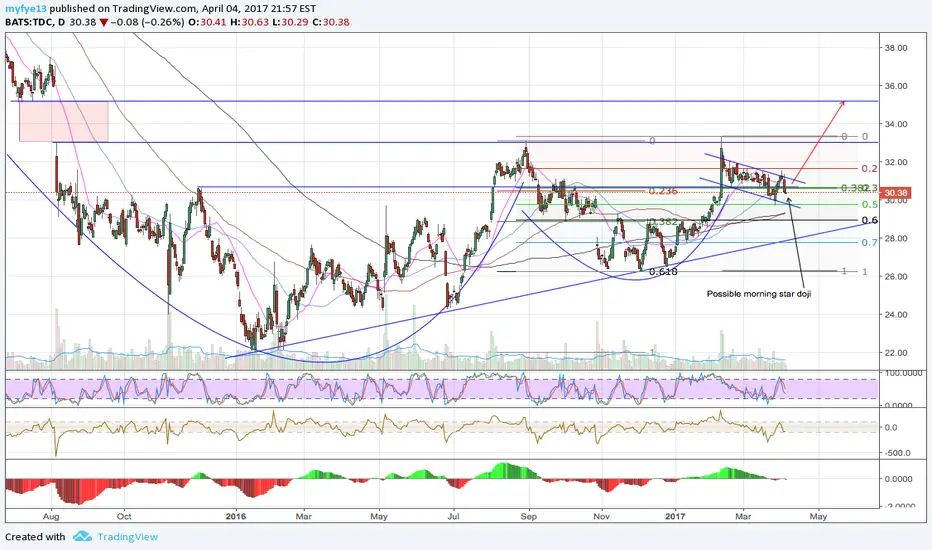Click the Nov date axis label
932x550 pixels.
point(602,516)
